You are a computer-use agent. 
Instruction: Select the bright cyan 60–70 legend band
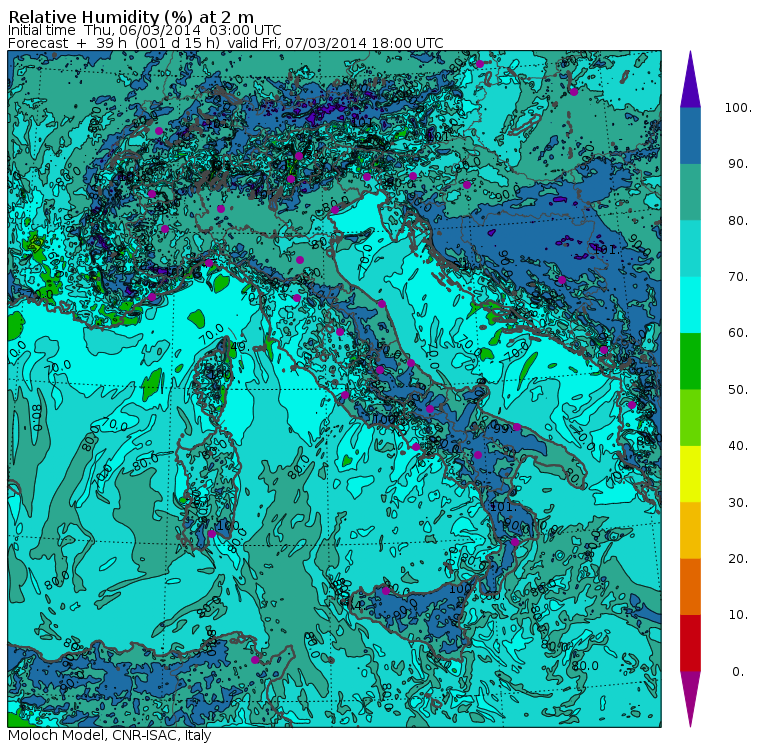690,304
